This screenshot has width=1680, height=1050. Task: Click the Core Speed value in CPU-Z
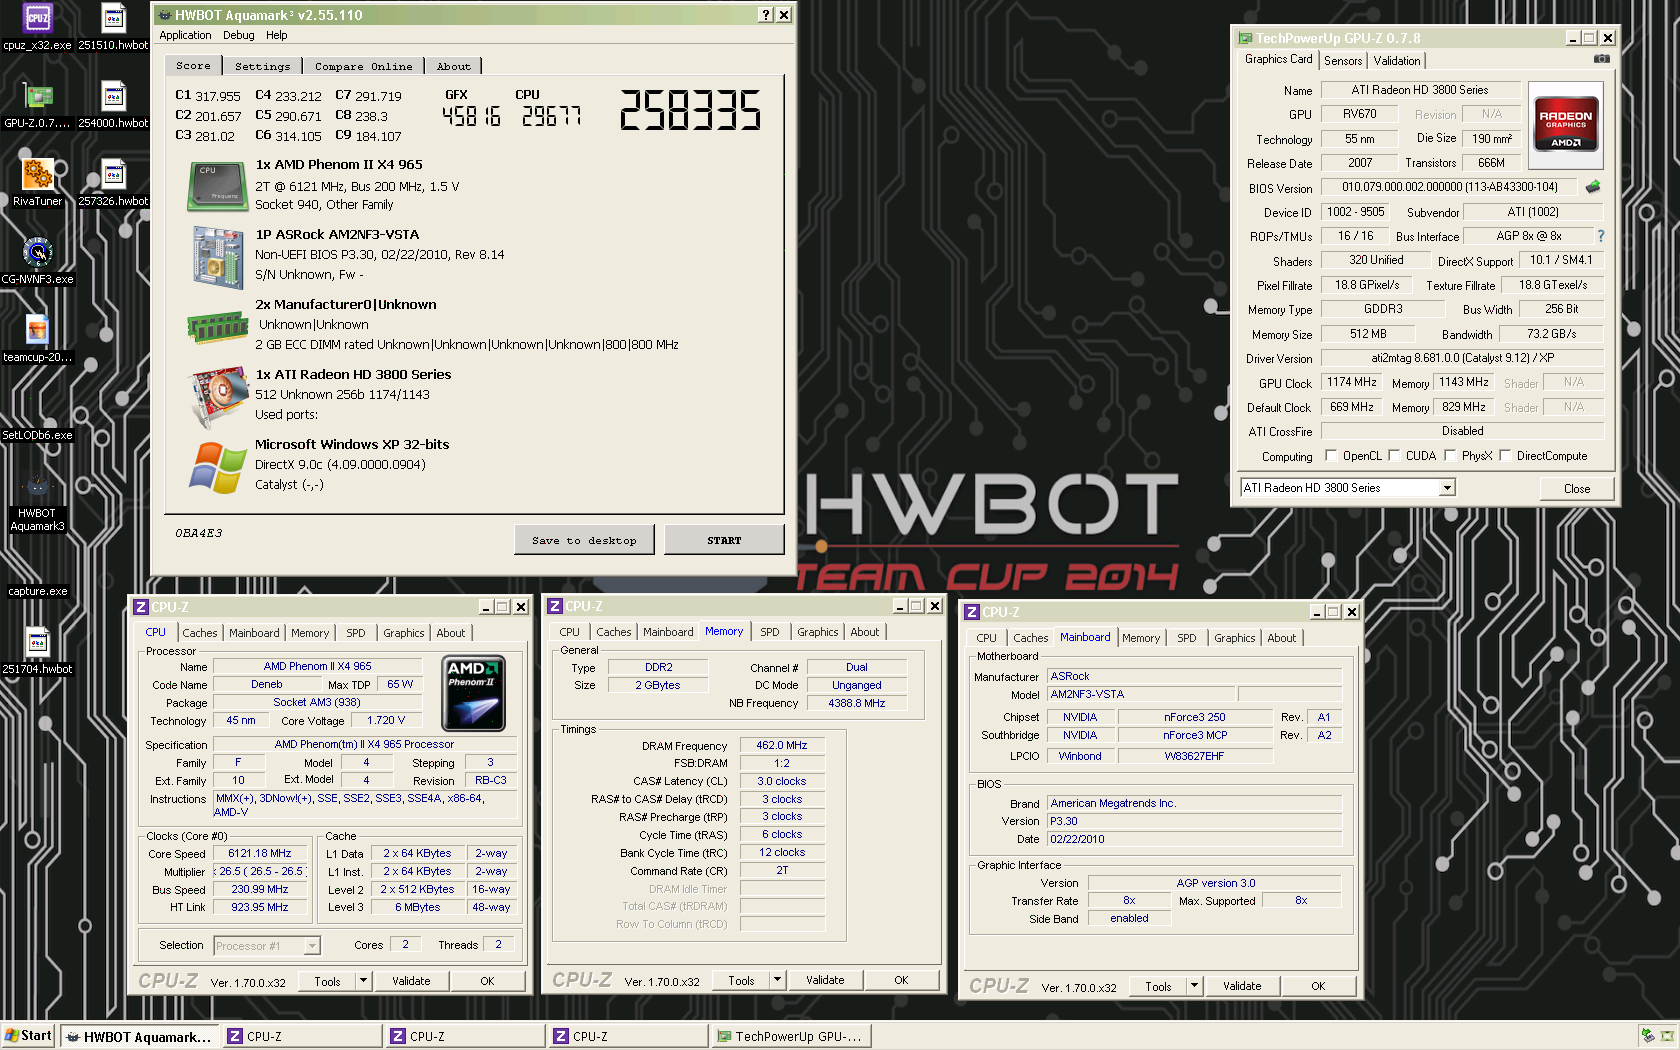(x=260, y=854)
